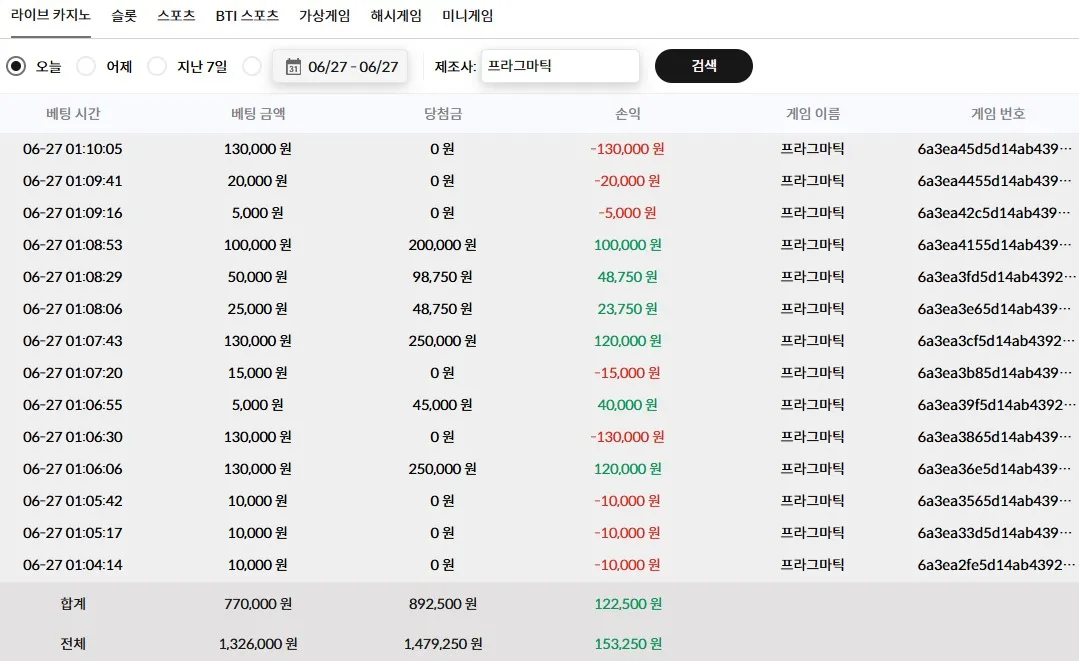Image resolution: width=1079 pixels, height=661 pixels.
Task: Click the 베팅 시간 column header
Action: (73, 113)
